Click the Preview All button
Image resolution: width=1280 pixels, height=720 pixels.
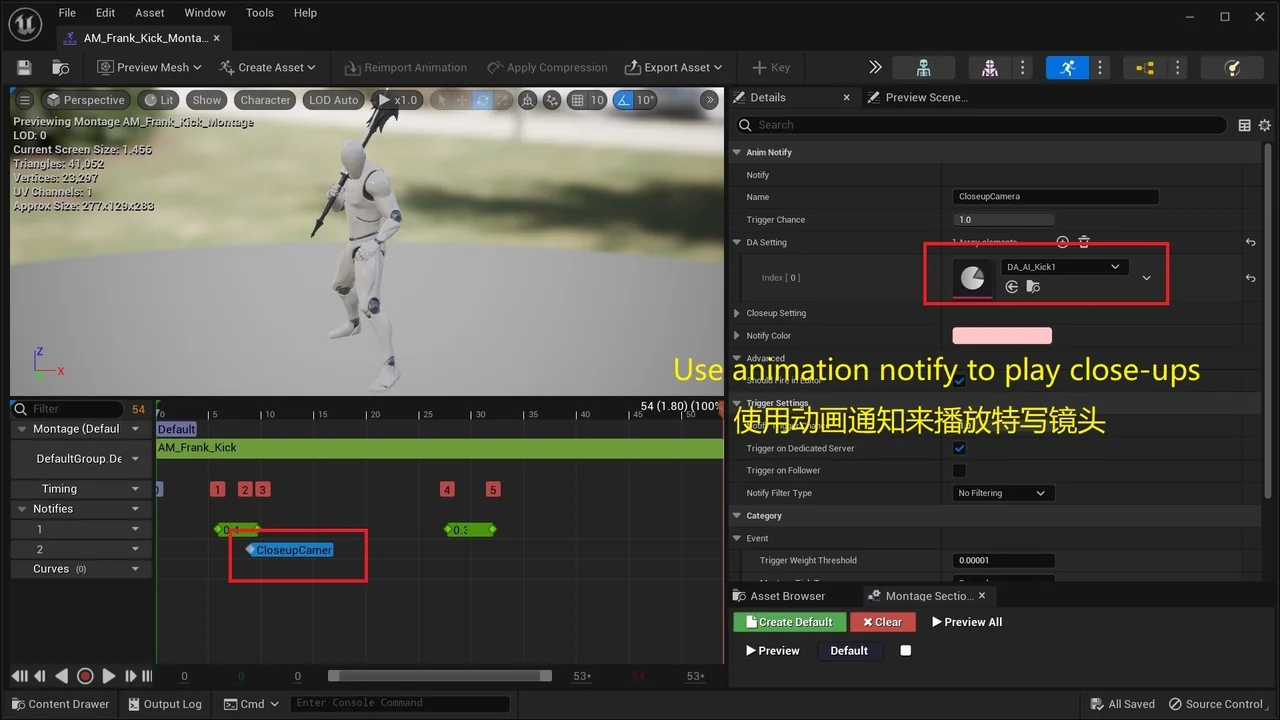[x=966, y=622]
